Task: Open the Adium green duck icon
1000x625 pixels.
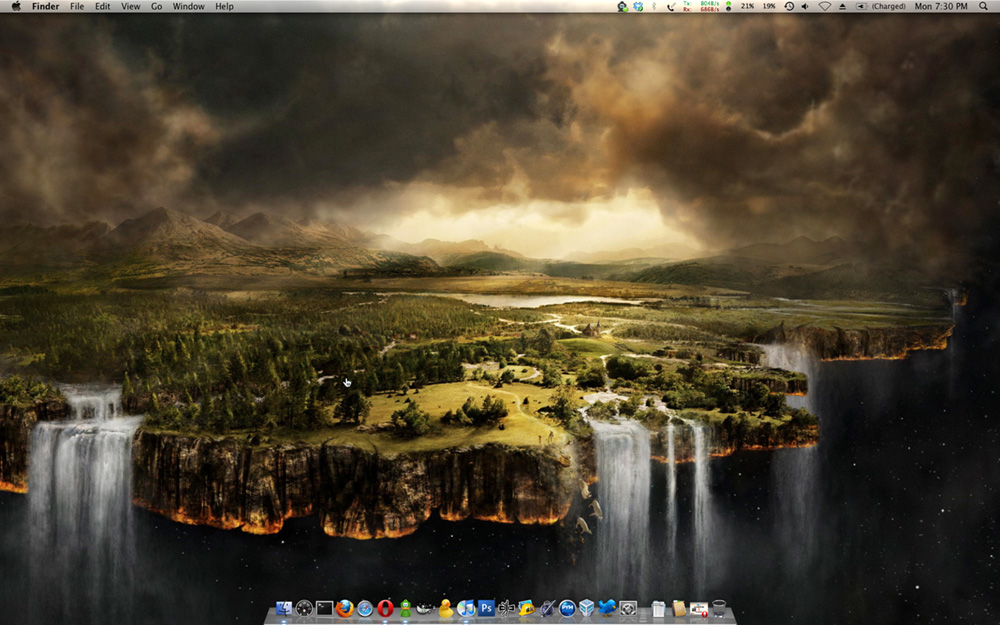Action: click(405, 608)
